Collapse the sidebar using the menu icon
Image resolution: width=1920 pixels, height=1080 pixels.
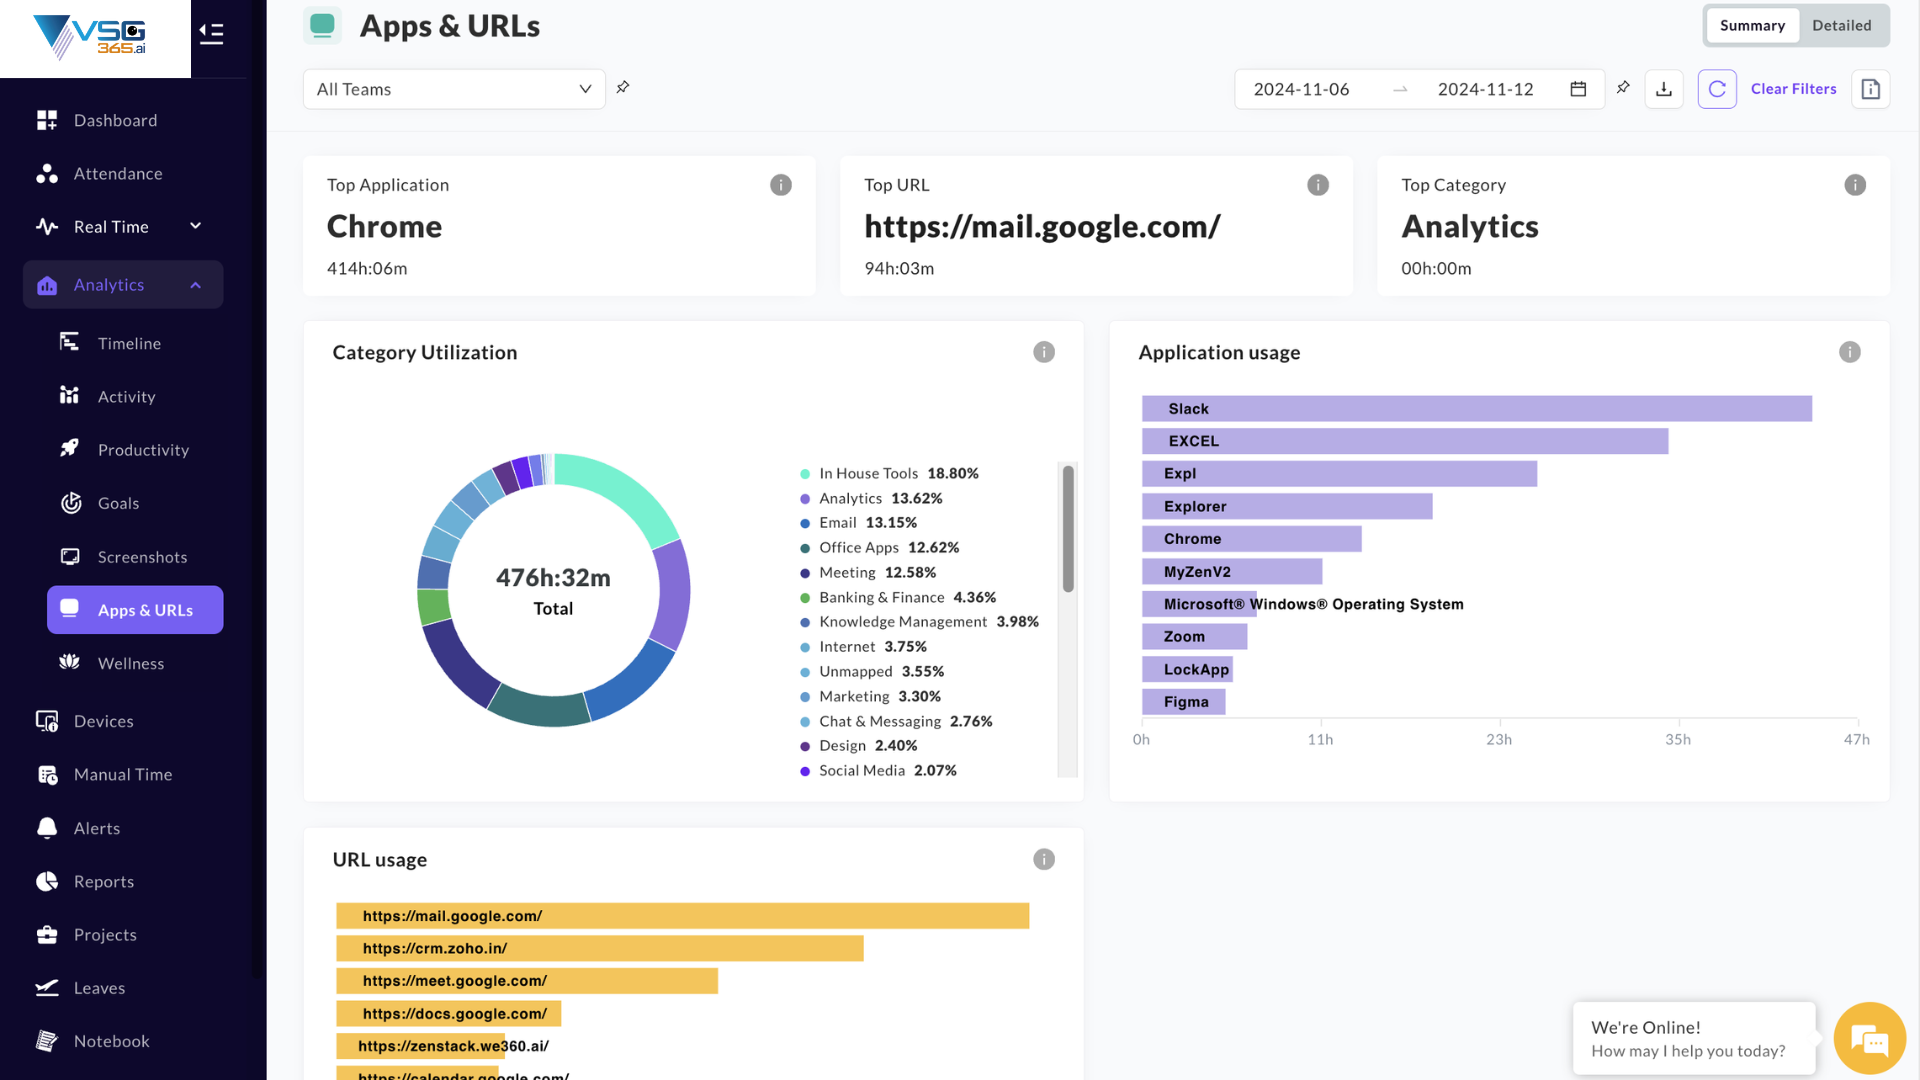211,34
